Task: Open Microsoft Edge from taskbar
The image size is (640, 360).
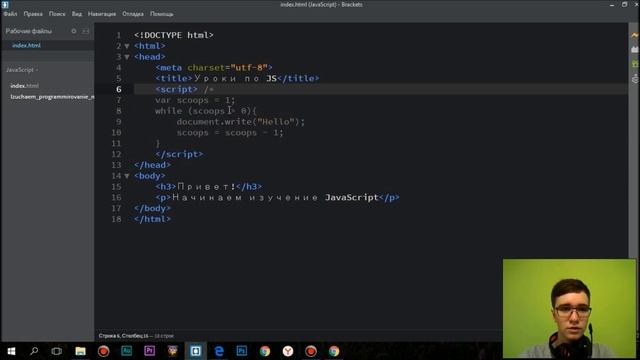Action: (x=219, y=351)
